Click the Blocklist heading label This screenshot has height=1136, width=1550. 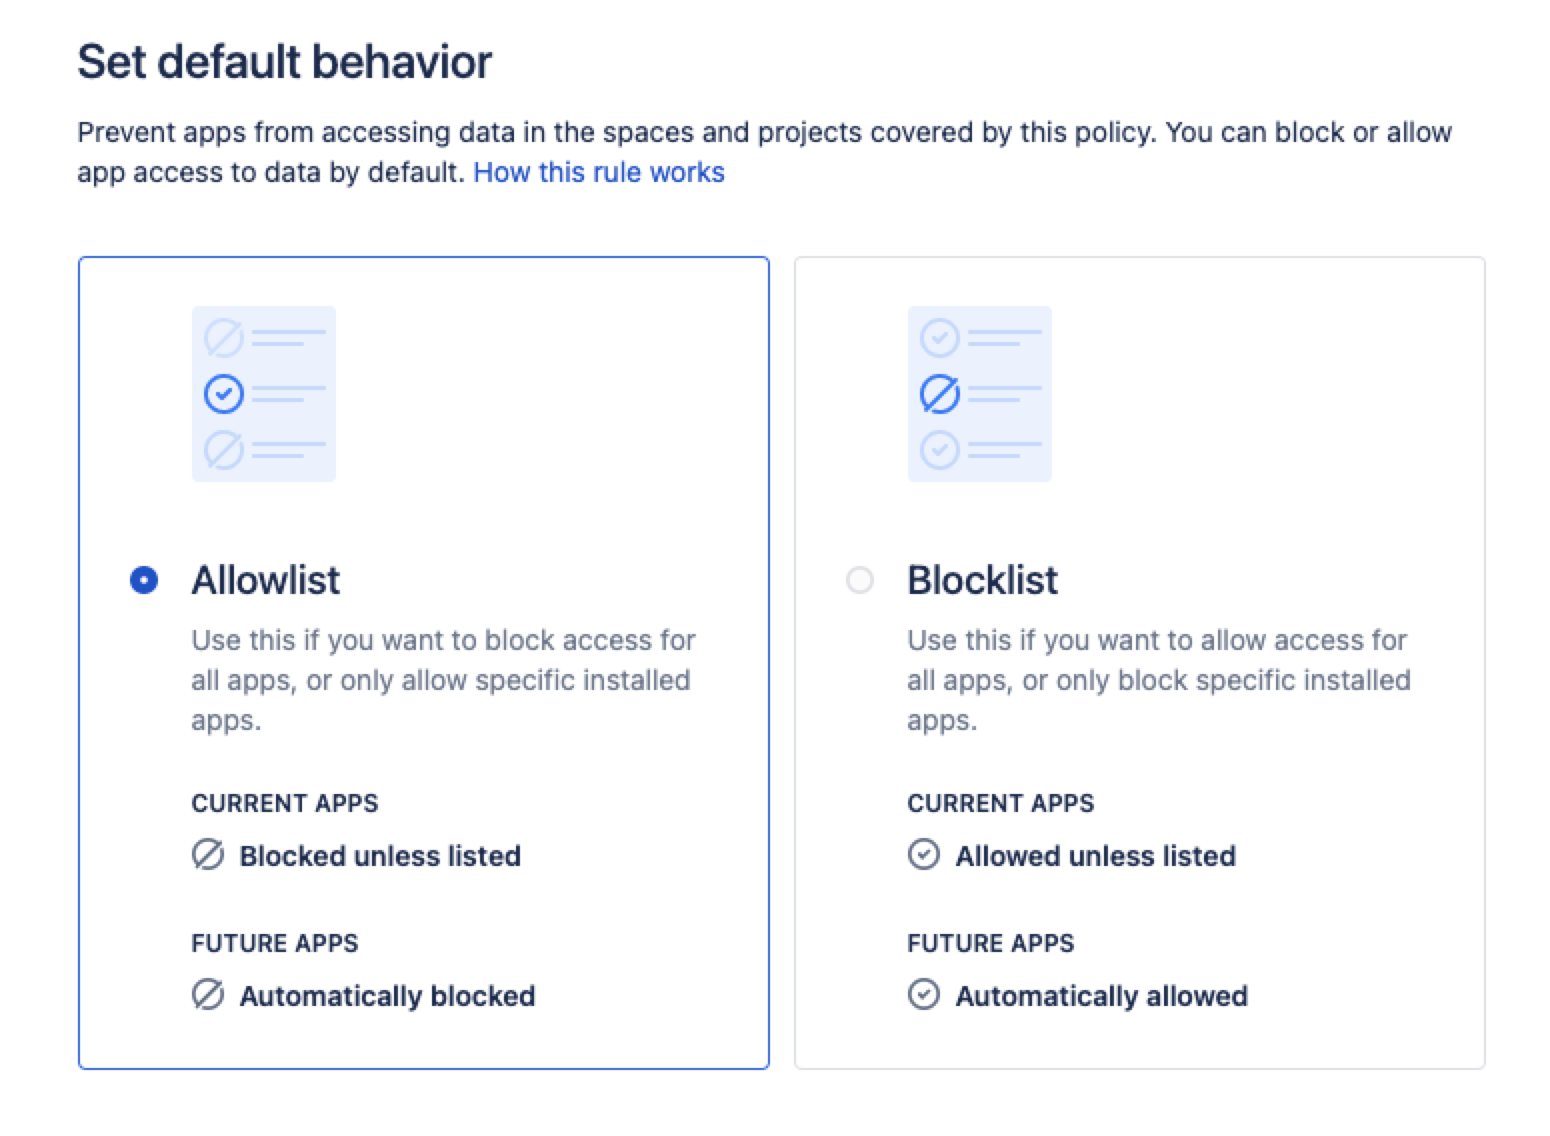point(983,580)
